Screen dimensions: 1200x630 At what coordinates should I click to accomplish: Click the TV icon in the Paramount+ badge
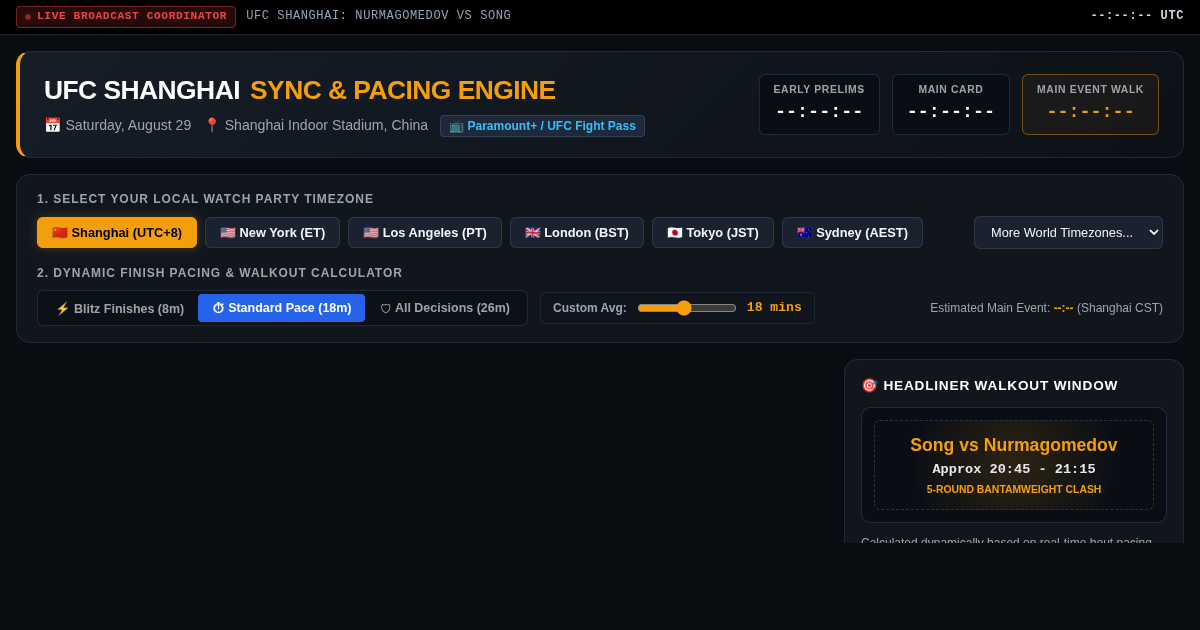[456, 126]
